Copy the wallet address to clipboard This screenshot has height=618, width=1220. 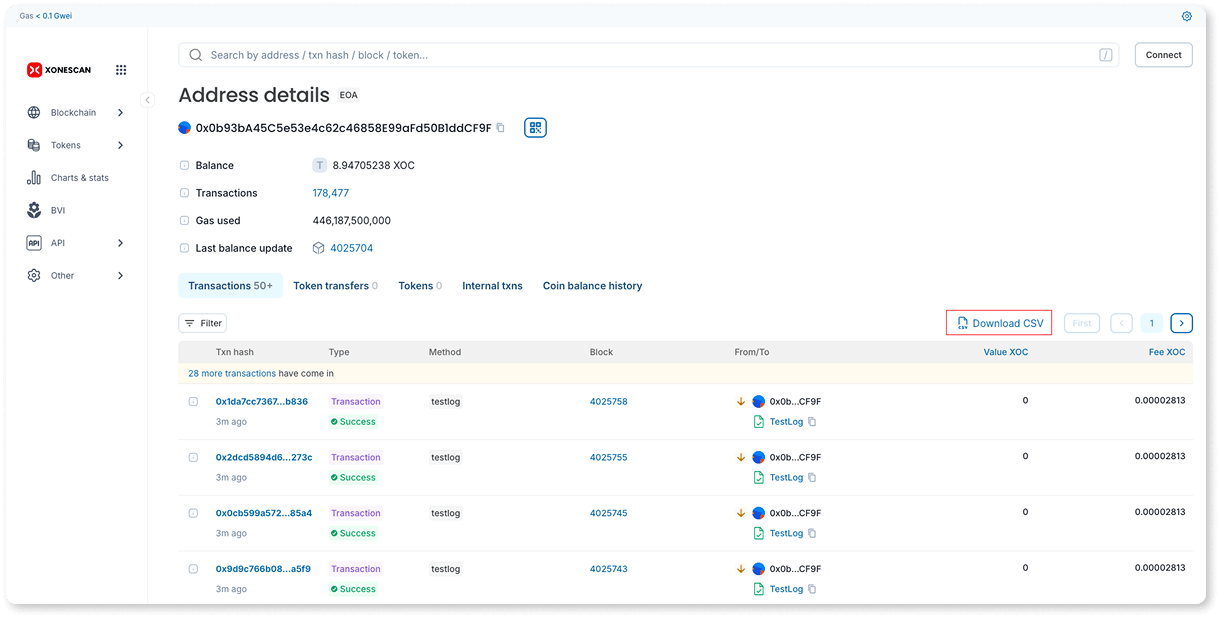click(501, 128)
